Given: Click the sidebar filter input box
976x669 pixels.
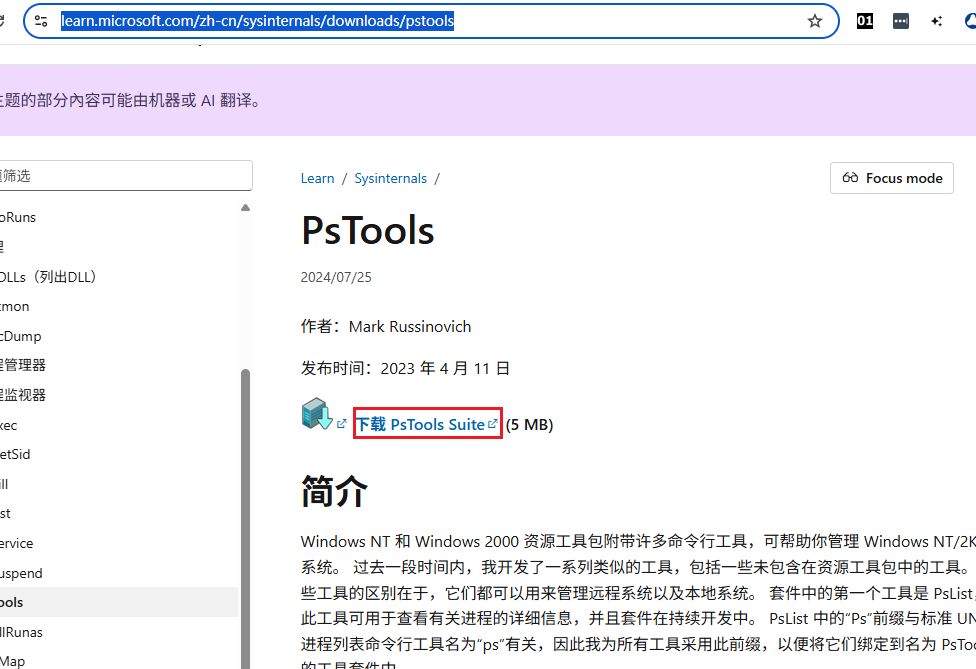Looking at the screenshot, I should 125,176.
